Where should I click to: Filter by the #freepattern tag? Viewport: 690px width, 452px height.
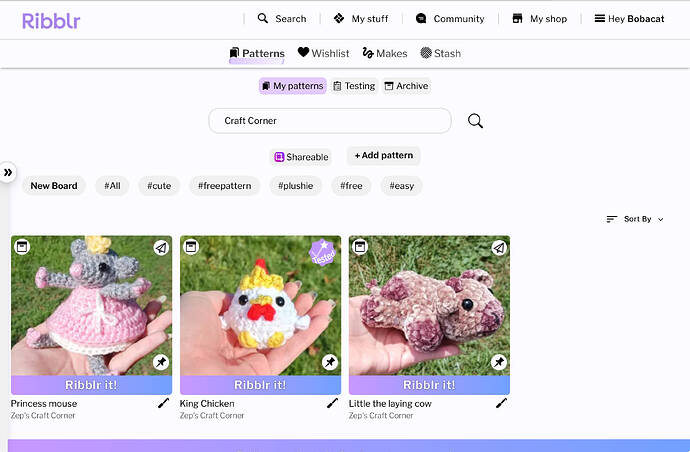224,186
